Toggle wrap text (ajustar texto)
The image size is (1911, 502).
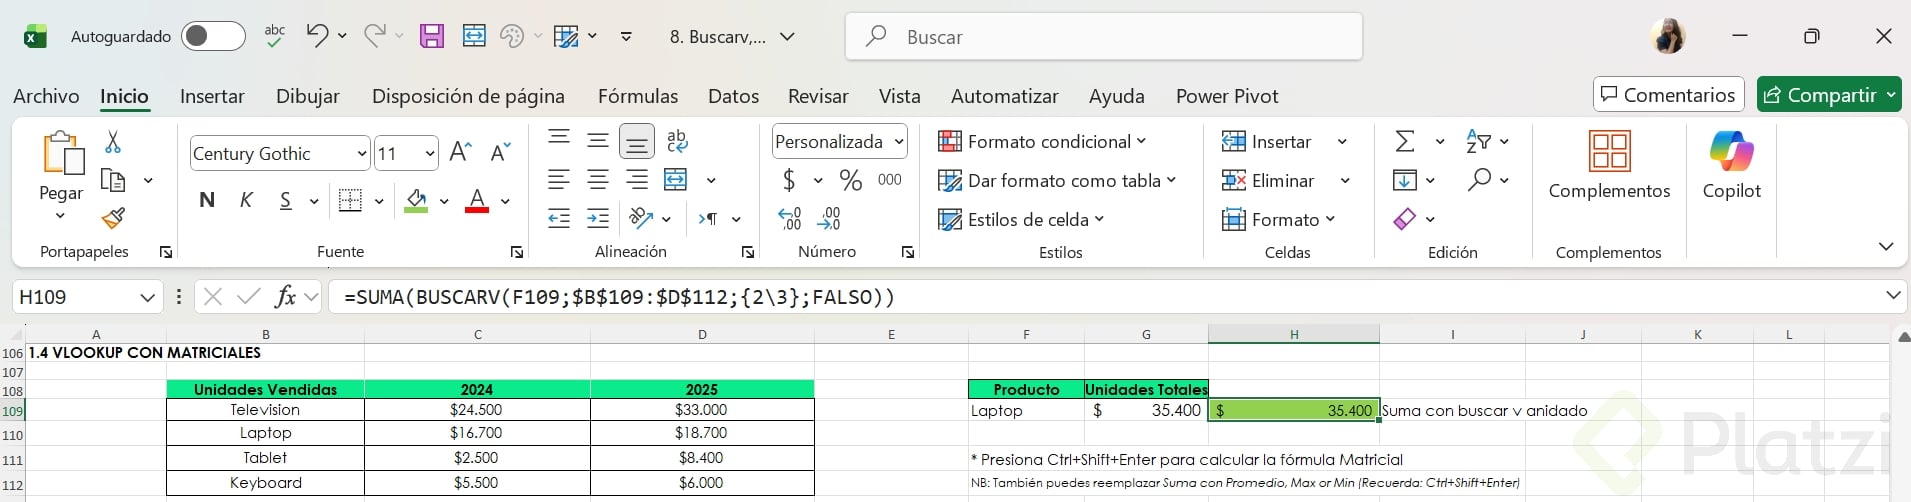click(x=677, y=141)
